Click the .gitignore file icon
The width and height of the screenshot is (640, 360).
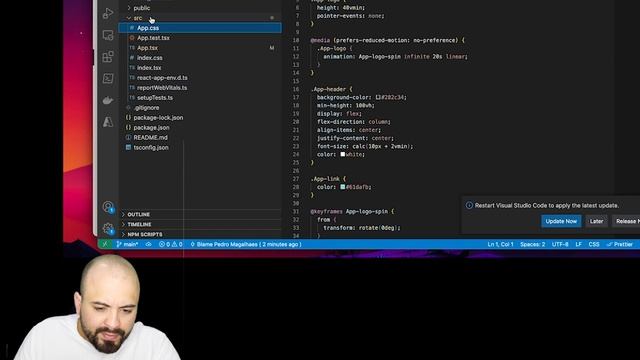pos(128,107)
